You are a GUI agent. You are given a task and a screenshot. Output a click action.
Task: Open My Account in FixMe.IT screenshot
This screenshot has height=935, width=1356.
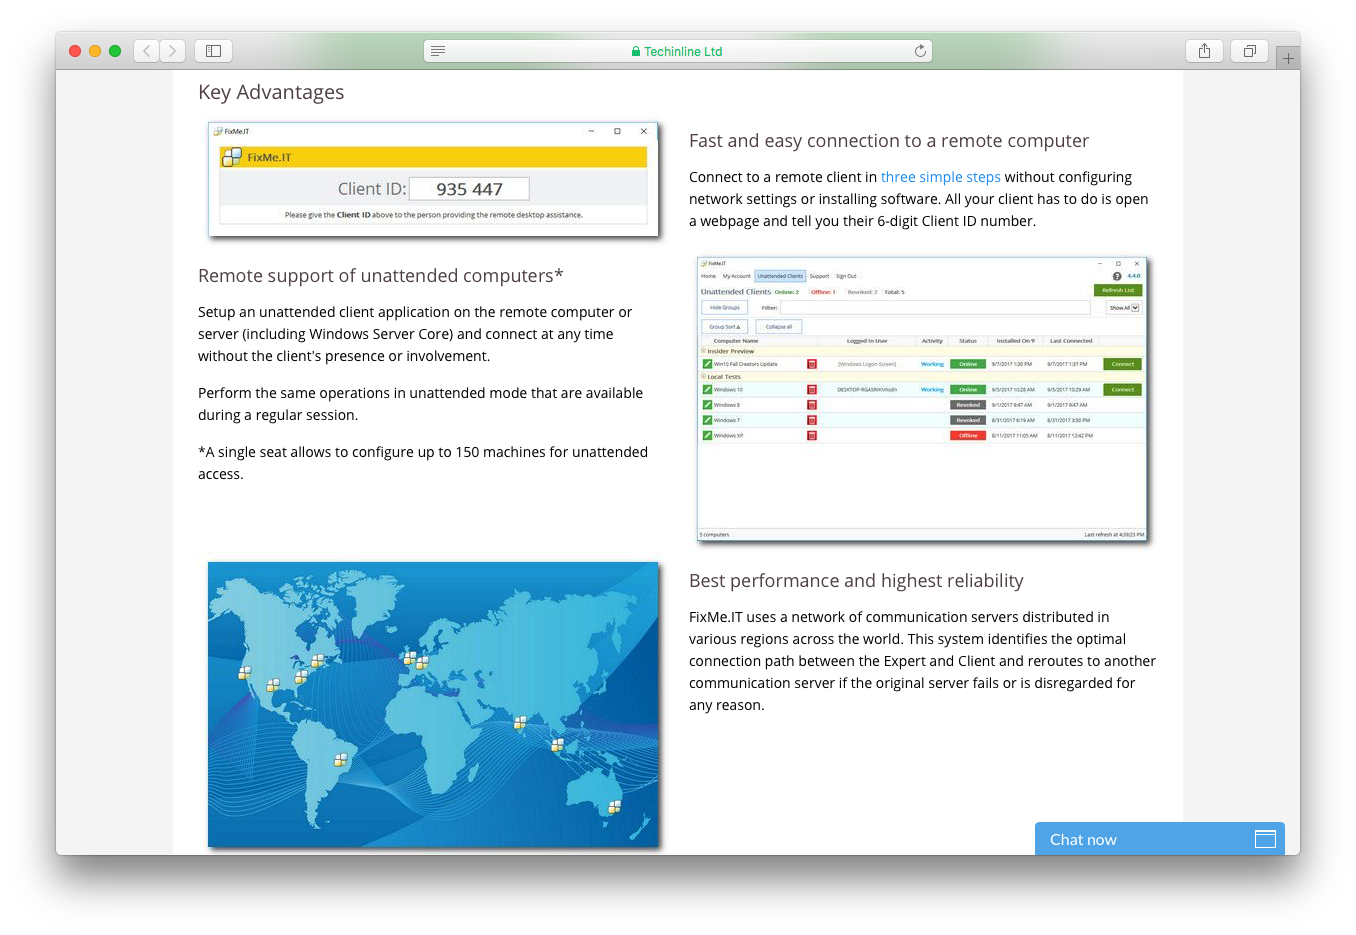pos(736,276)
